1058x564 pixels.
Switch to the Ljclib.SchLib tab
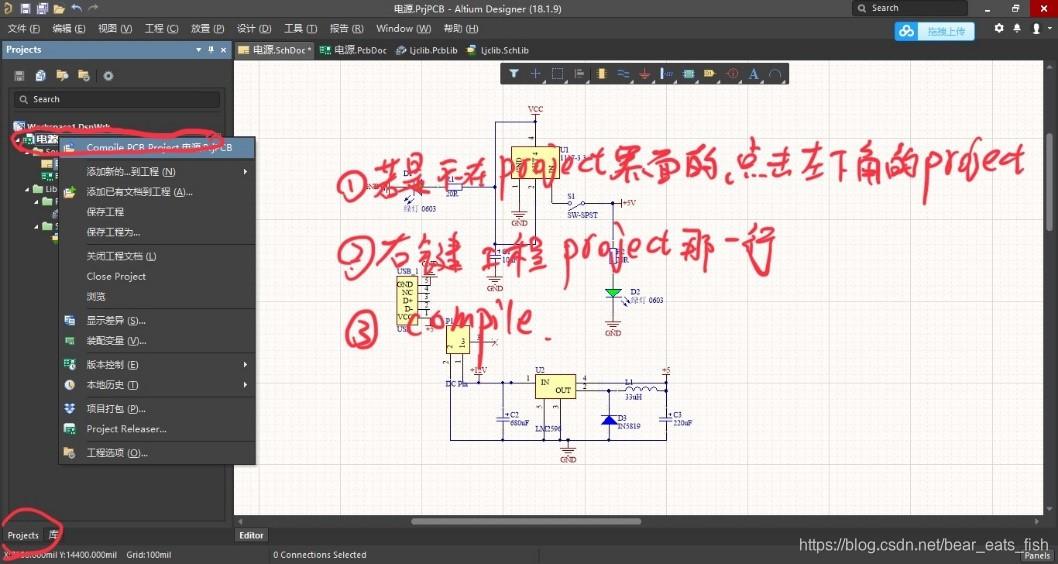click(497, 51)
